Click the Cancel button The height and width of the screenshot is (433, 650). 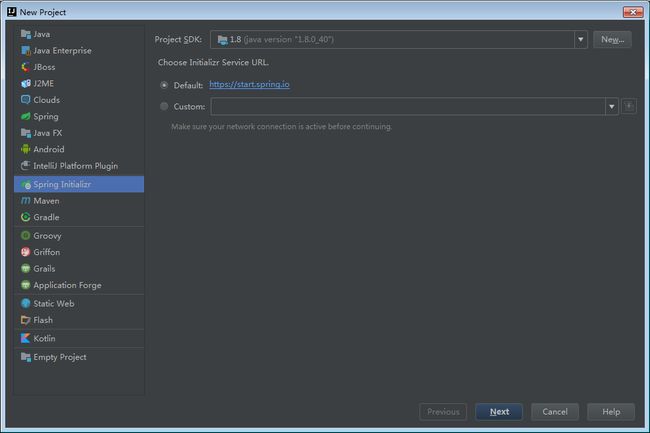coord(555,411)
